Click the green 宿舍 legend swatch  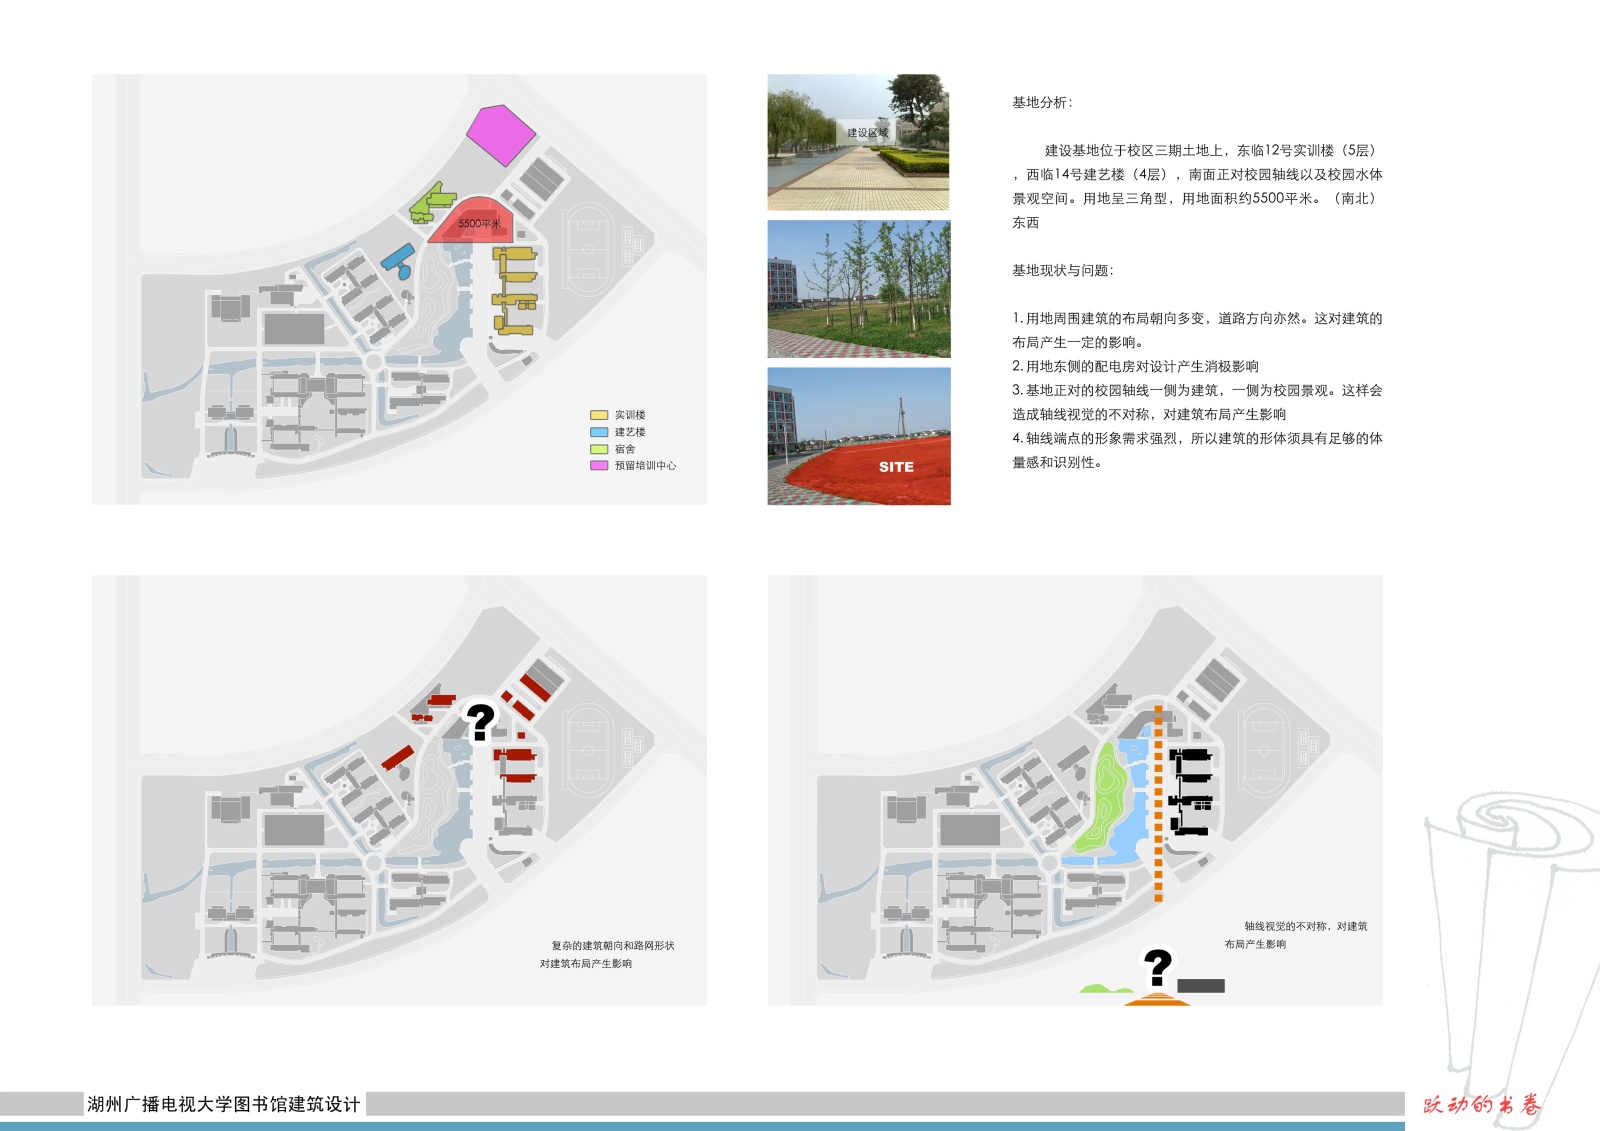tap(599, 449)
